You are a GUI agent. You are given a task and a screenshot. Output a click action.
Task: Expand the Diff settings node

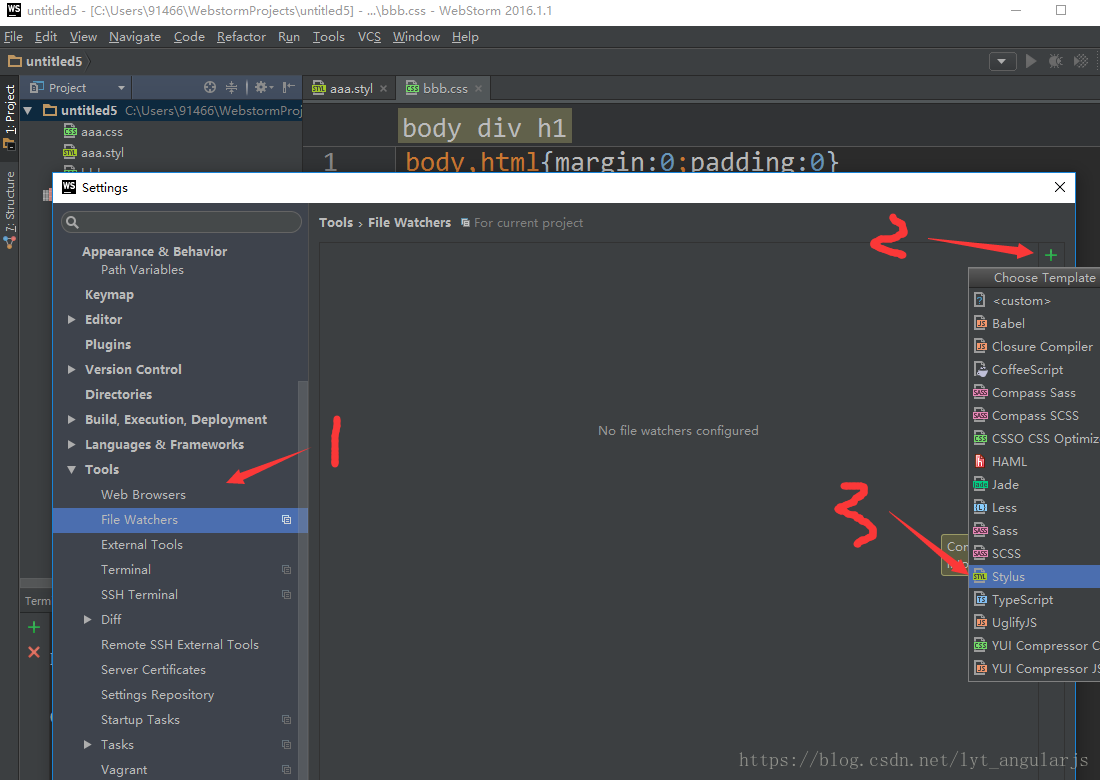pyautogui.click(x=88, y=619)
